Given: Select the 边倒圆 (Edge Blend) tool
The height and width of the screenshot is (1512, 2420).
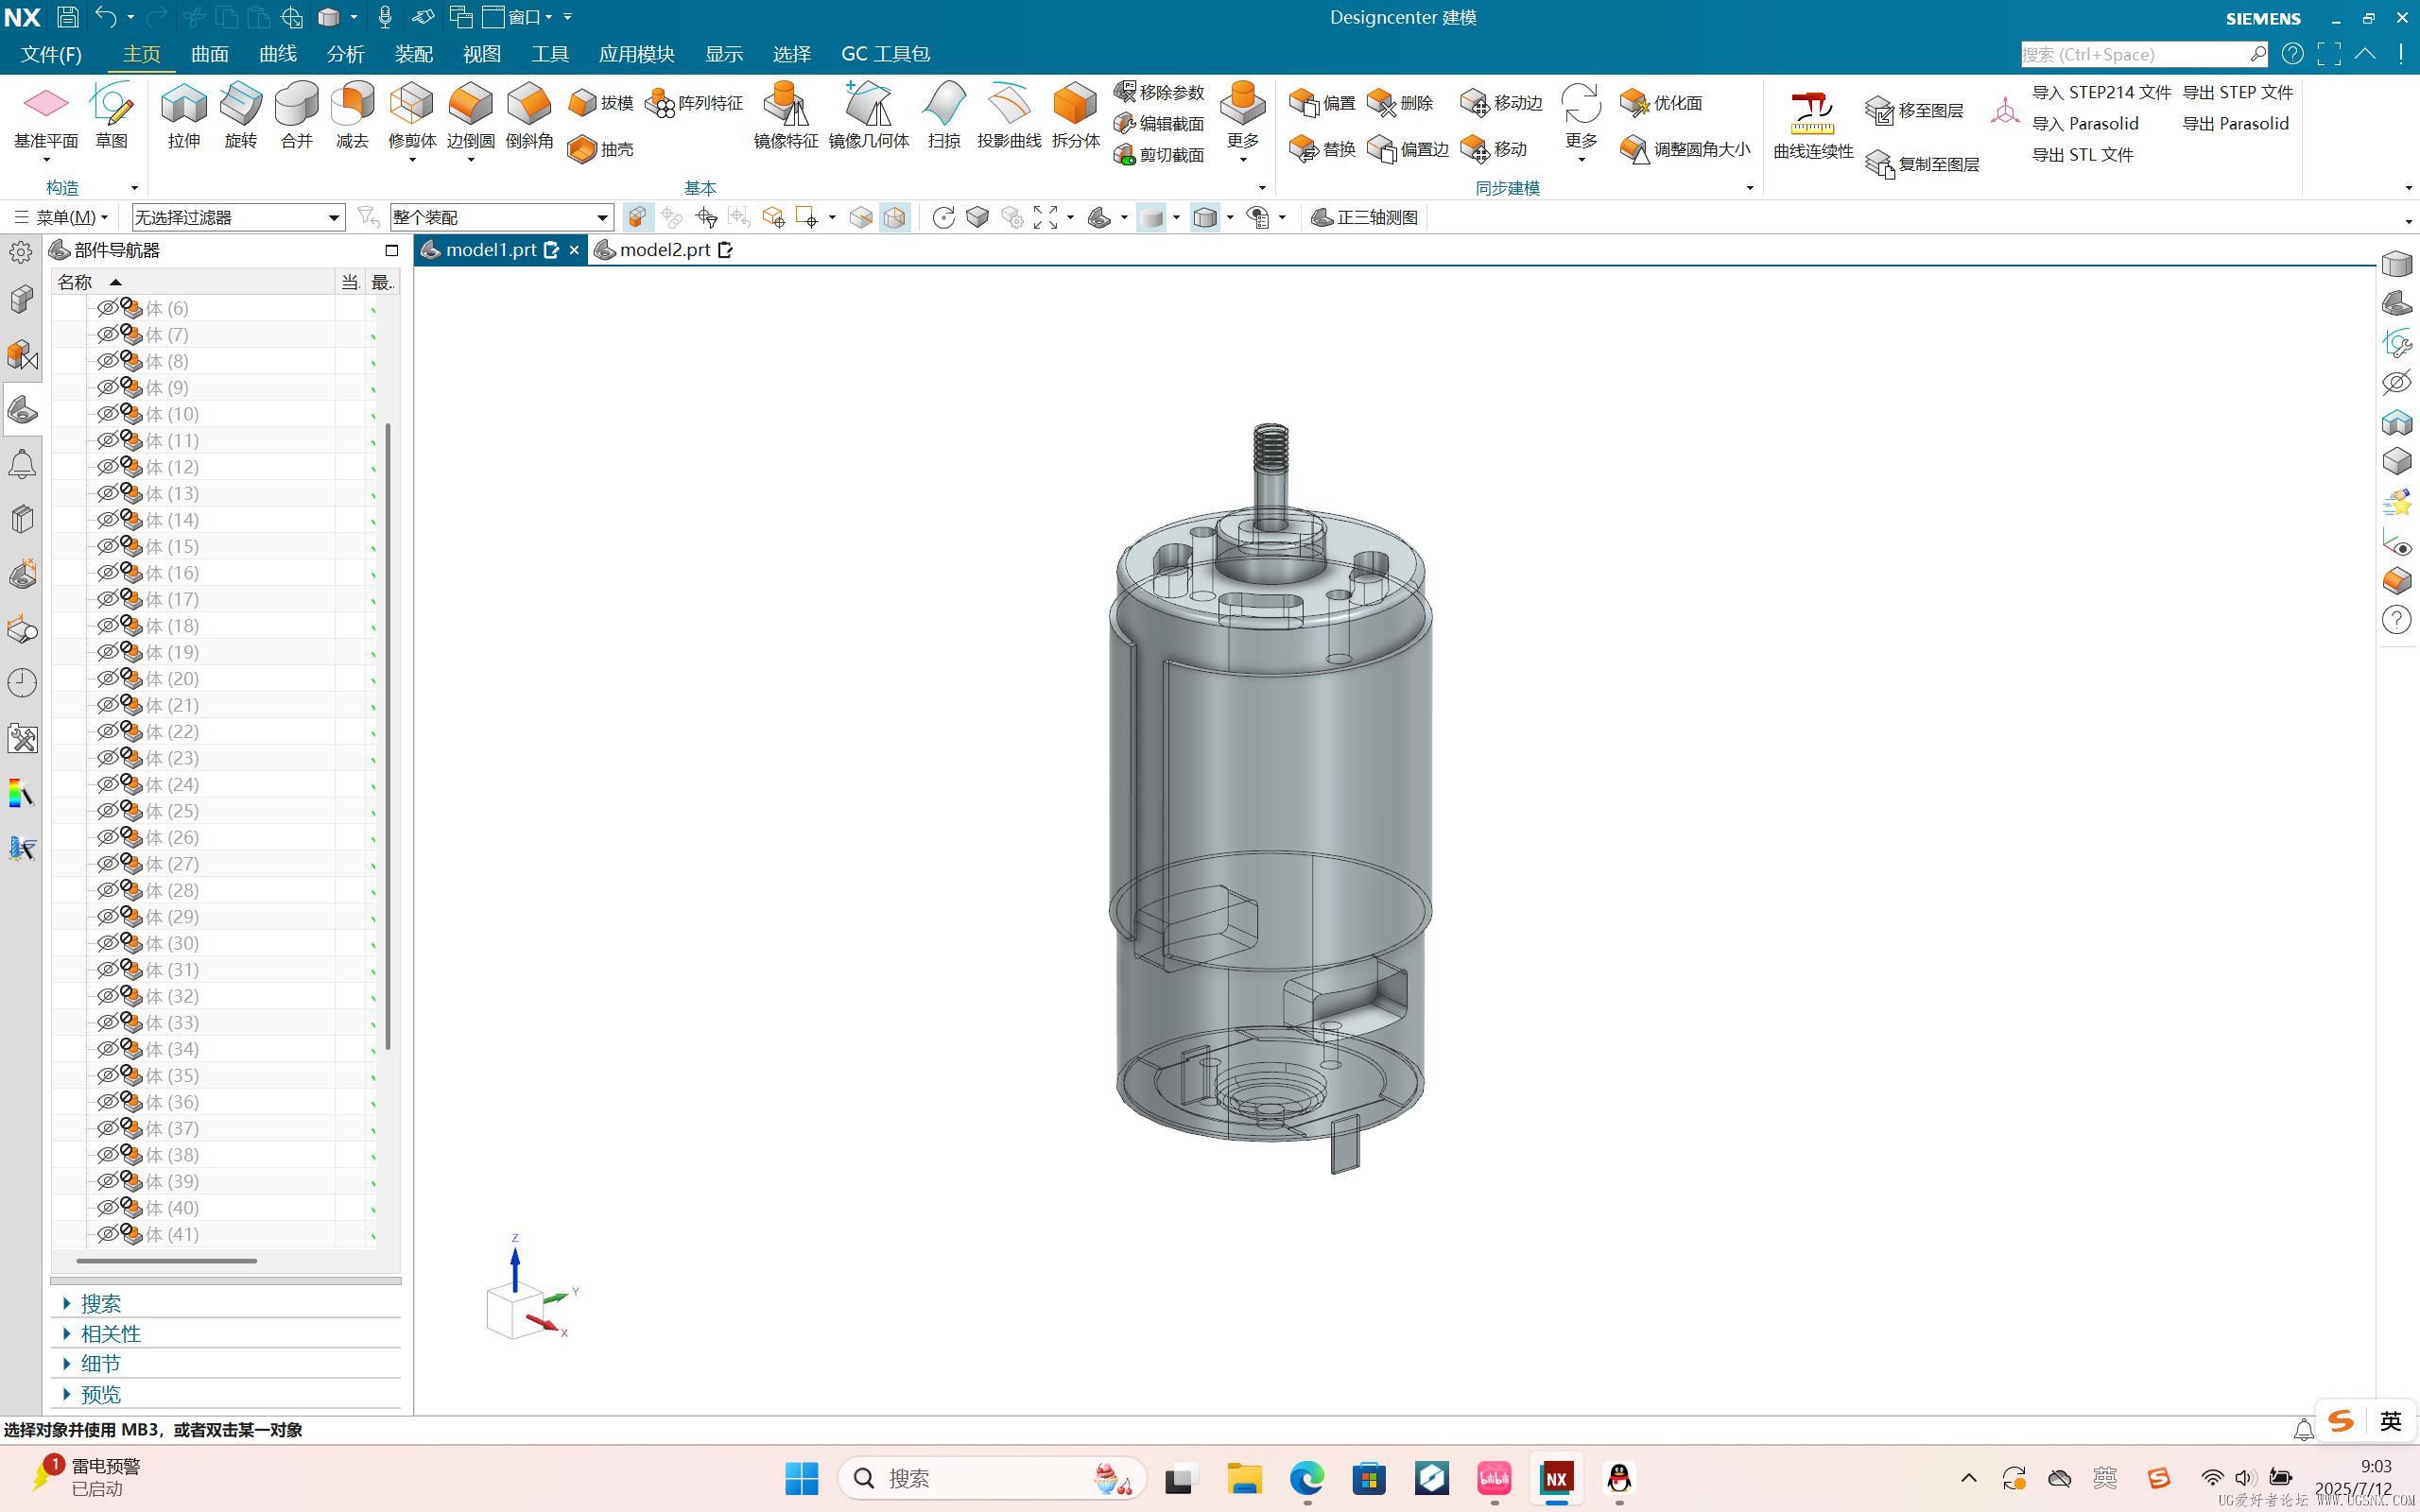Looking at the screenshot, I should [x=470, y=116].
